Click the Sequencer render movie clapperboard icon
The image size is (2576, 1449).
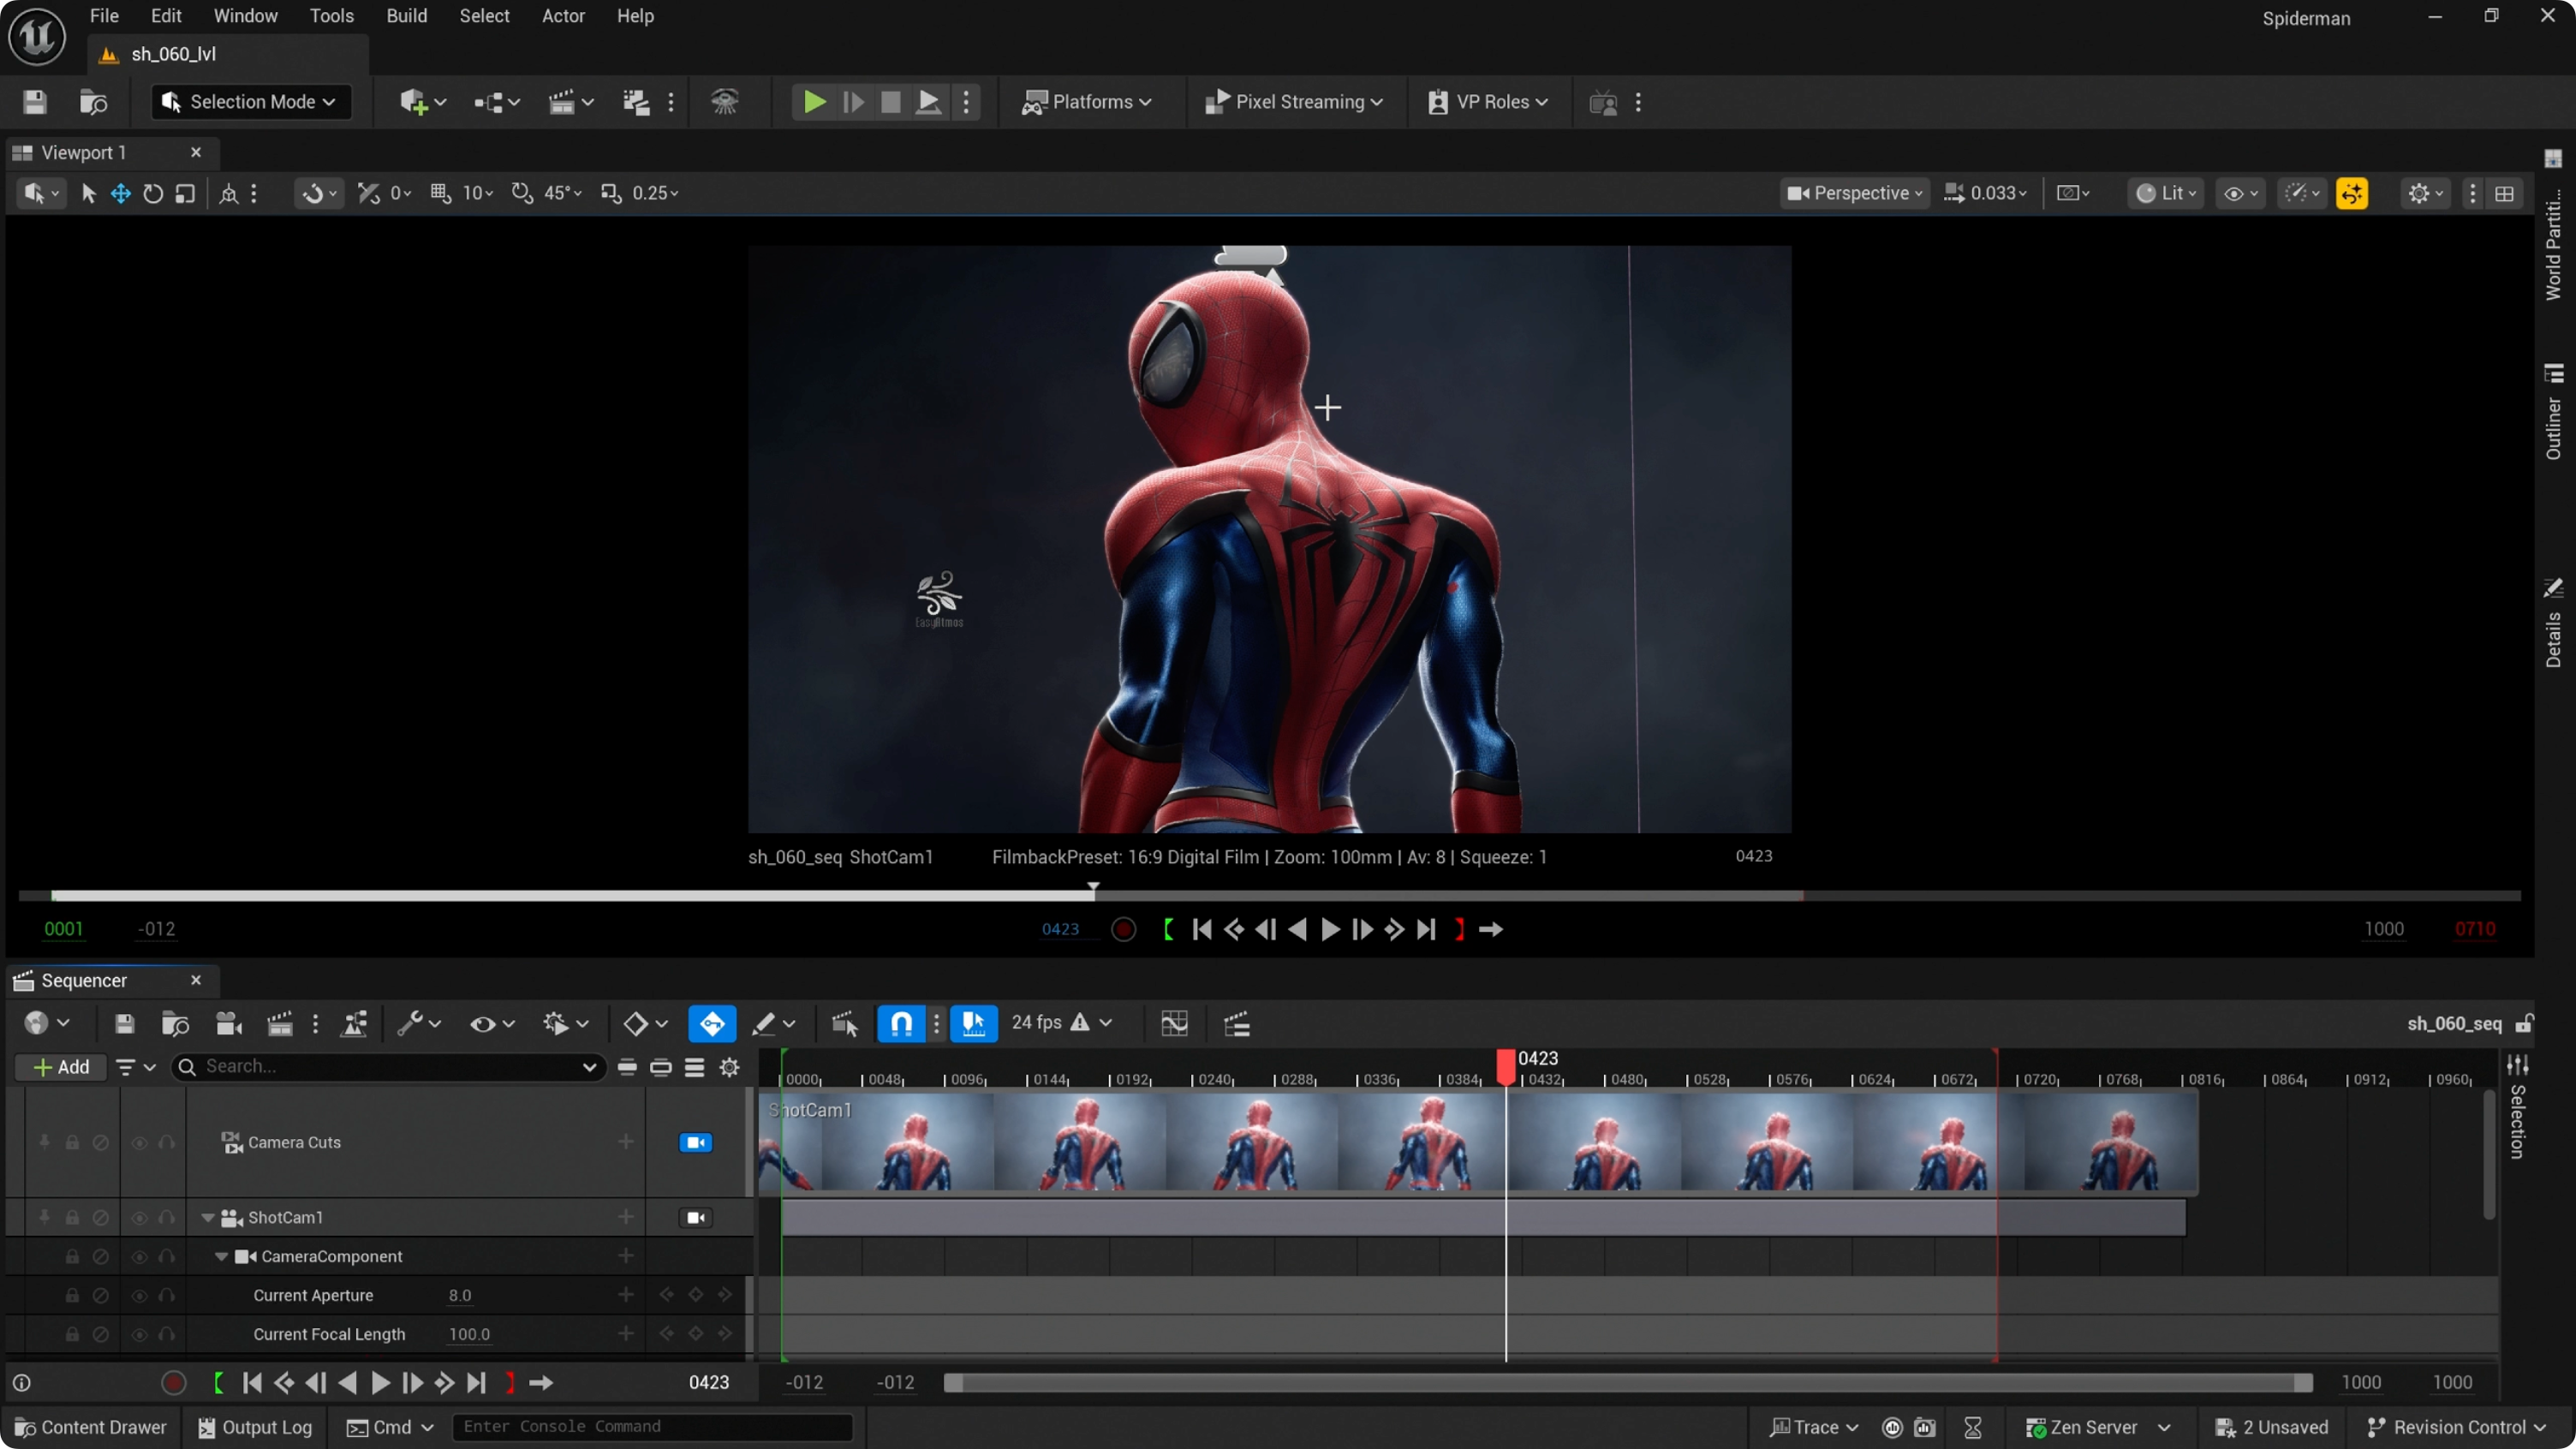coord(280,1023)
